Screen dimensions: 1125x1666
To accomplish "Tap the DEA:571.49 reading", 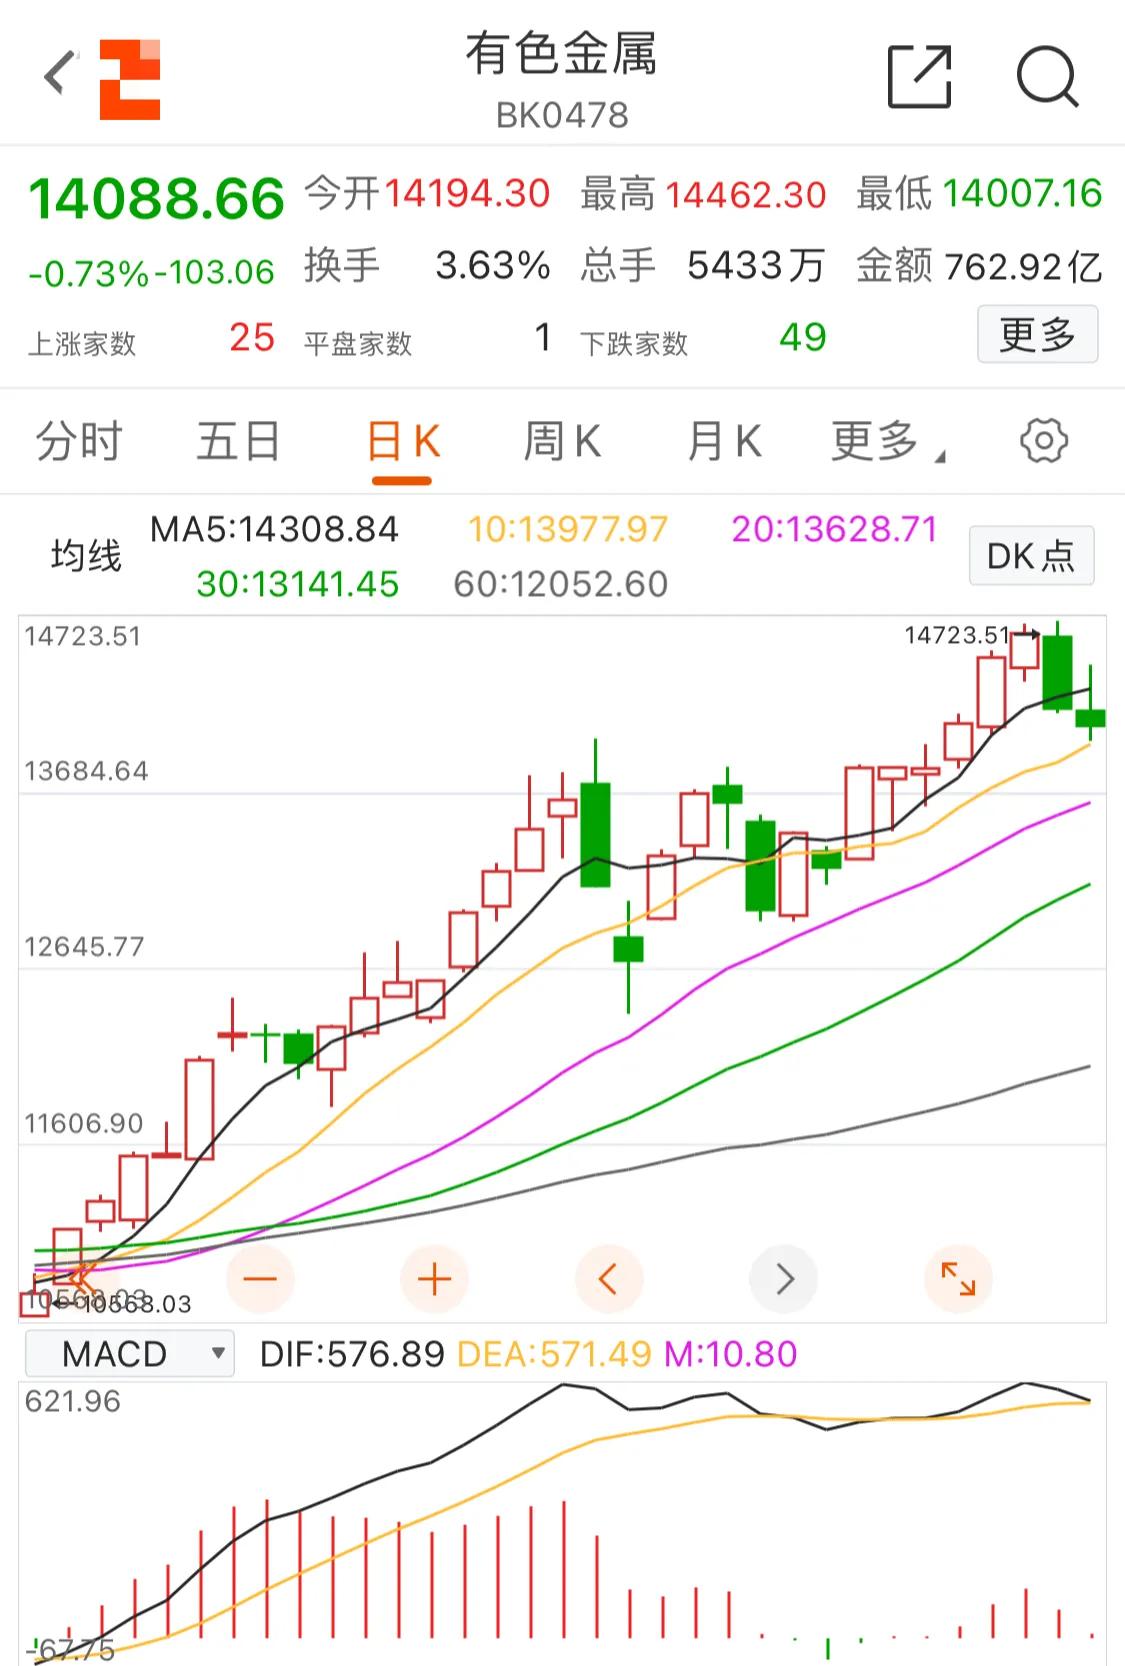I will (x=554, y=1354).
